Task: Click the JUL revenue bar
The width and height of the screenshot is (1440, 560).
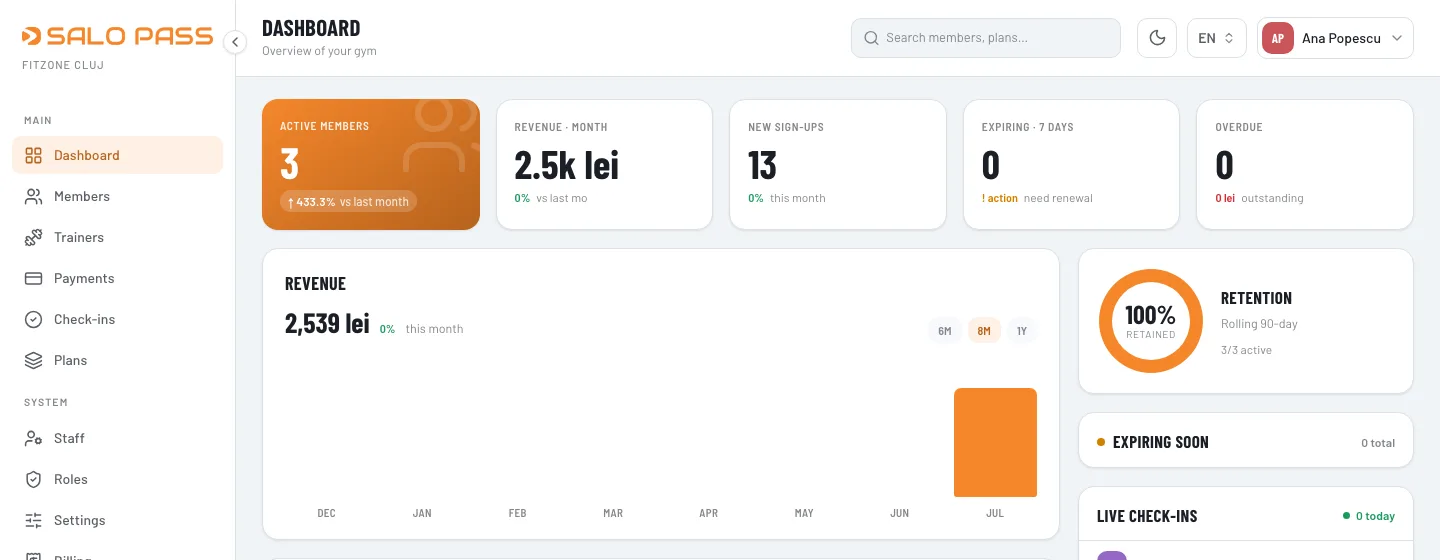Action: coord(995,442)
